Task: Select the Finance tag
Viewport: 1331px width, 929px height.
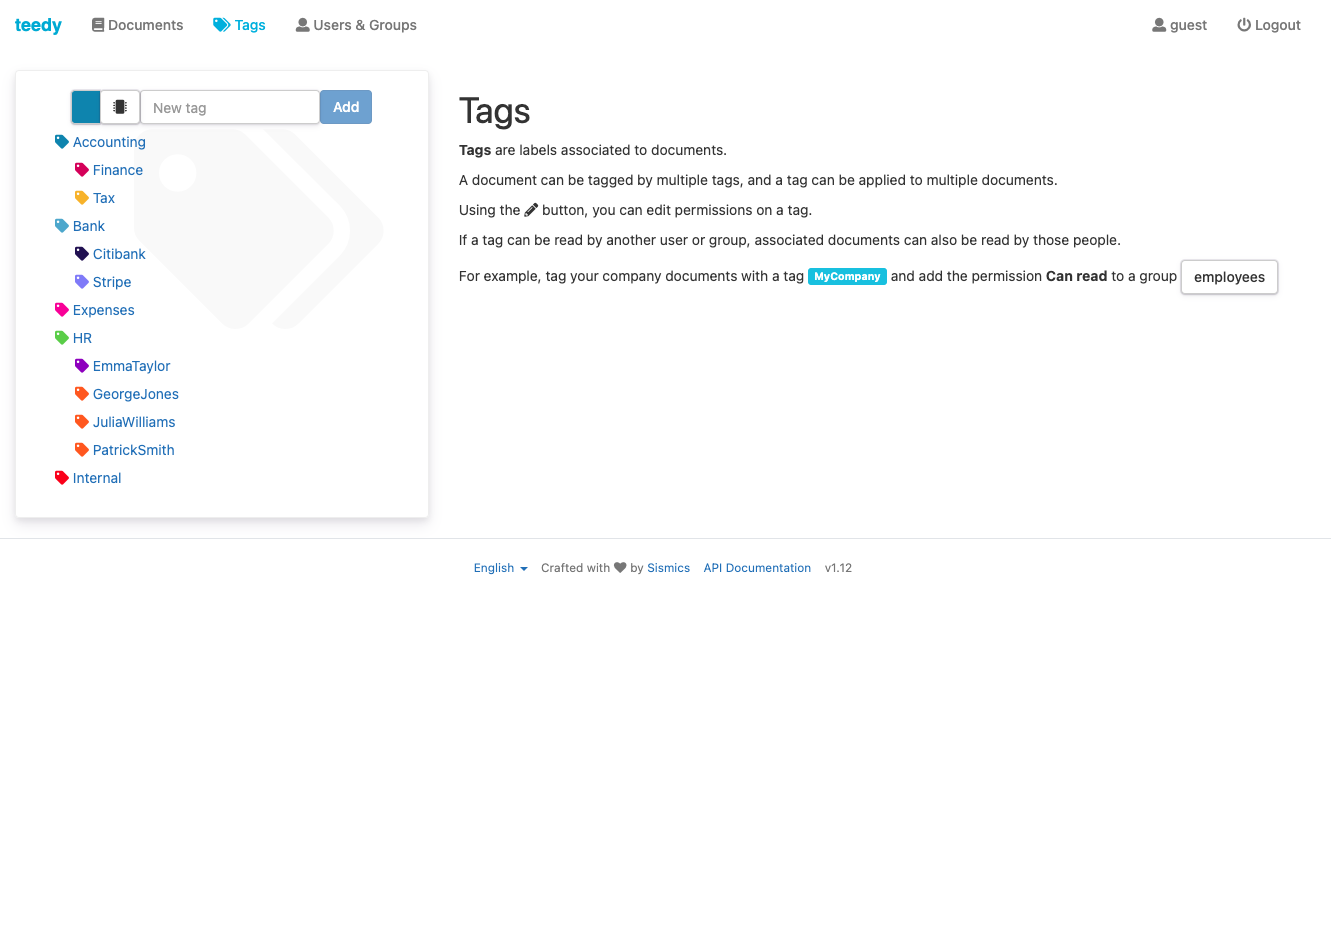Action: (x=118, y=170)
